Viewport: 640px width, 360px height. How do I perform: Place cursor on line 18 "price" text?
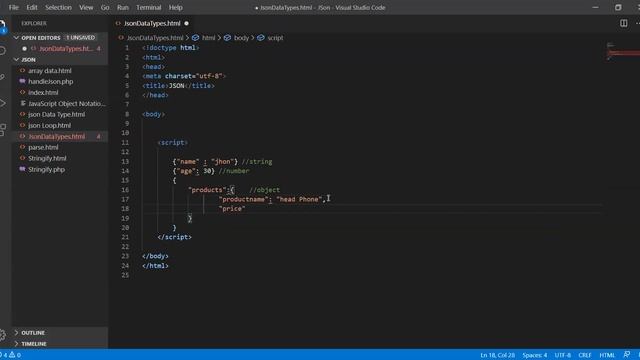(232, 209)
